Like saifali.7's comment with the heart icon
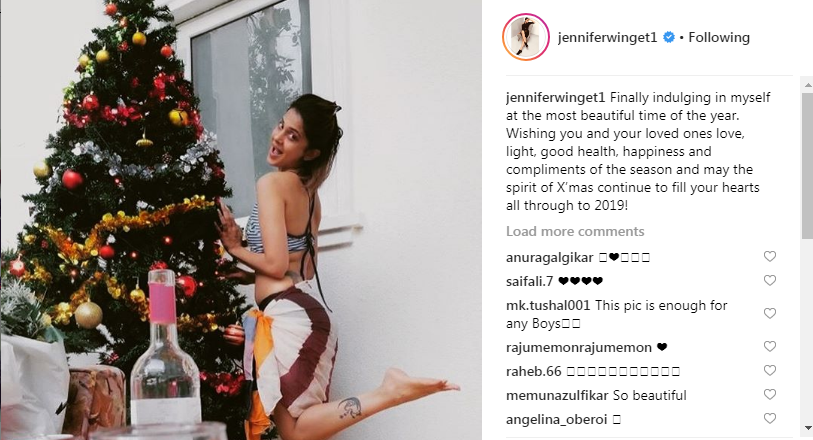The image size is (813, 440). [x=770, y=280]
